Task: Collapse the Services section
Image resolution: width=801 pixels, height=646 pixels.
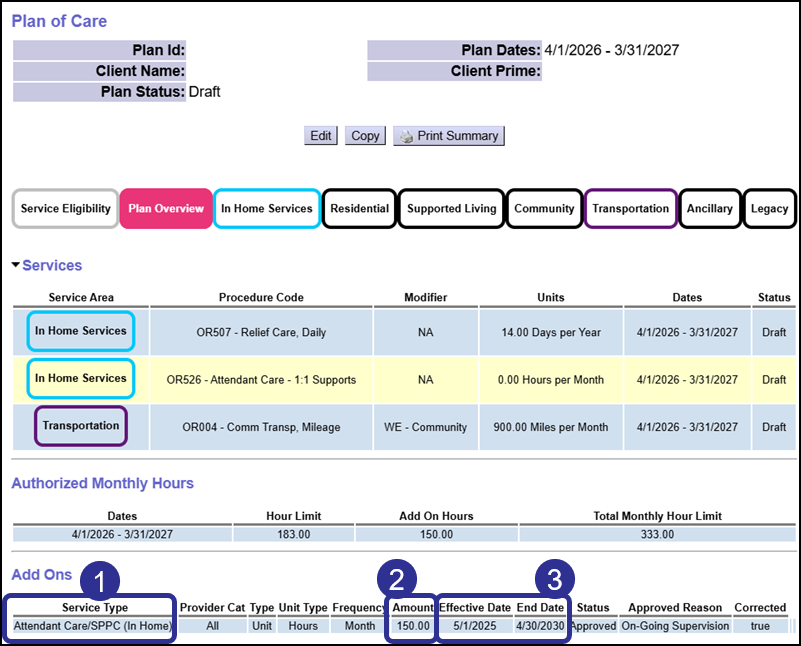Action: click(x=14, y=264)
